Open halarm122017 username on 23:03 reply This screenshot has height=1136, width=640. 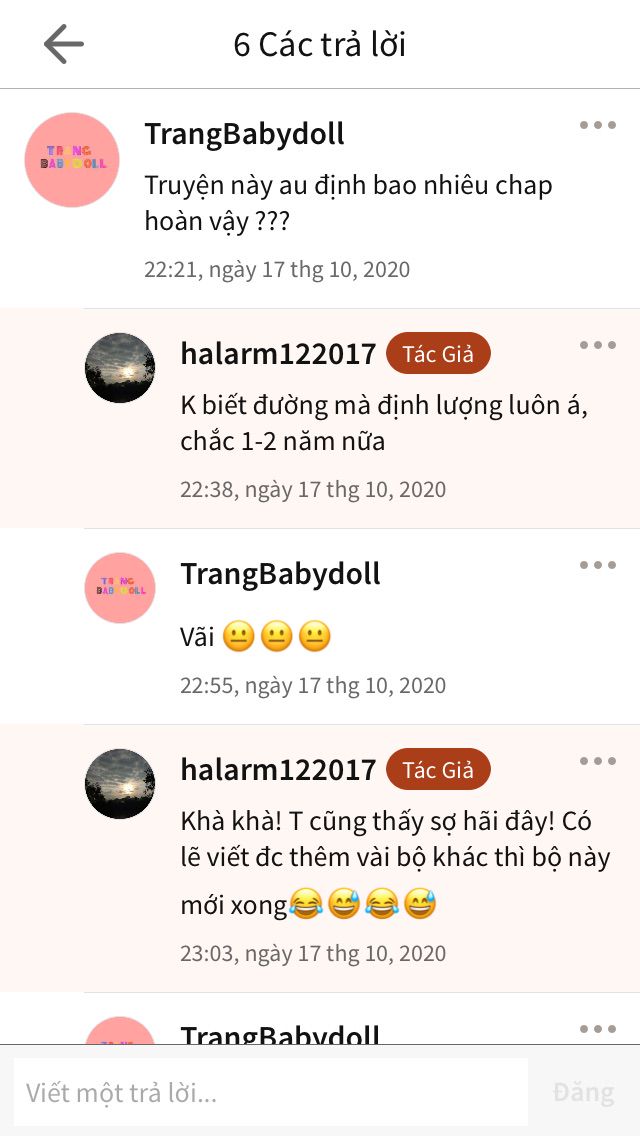pos(278,770)
